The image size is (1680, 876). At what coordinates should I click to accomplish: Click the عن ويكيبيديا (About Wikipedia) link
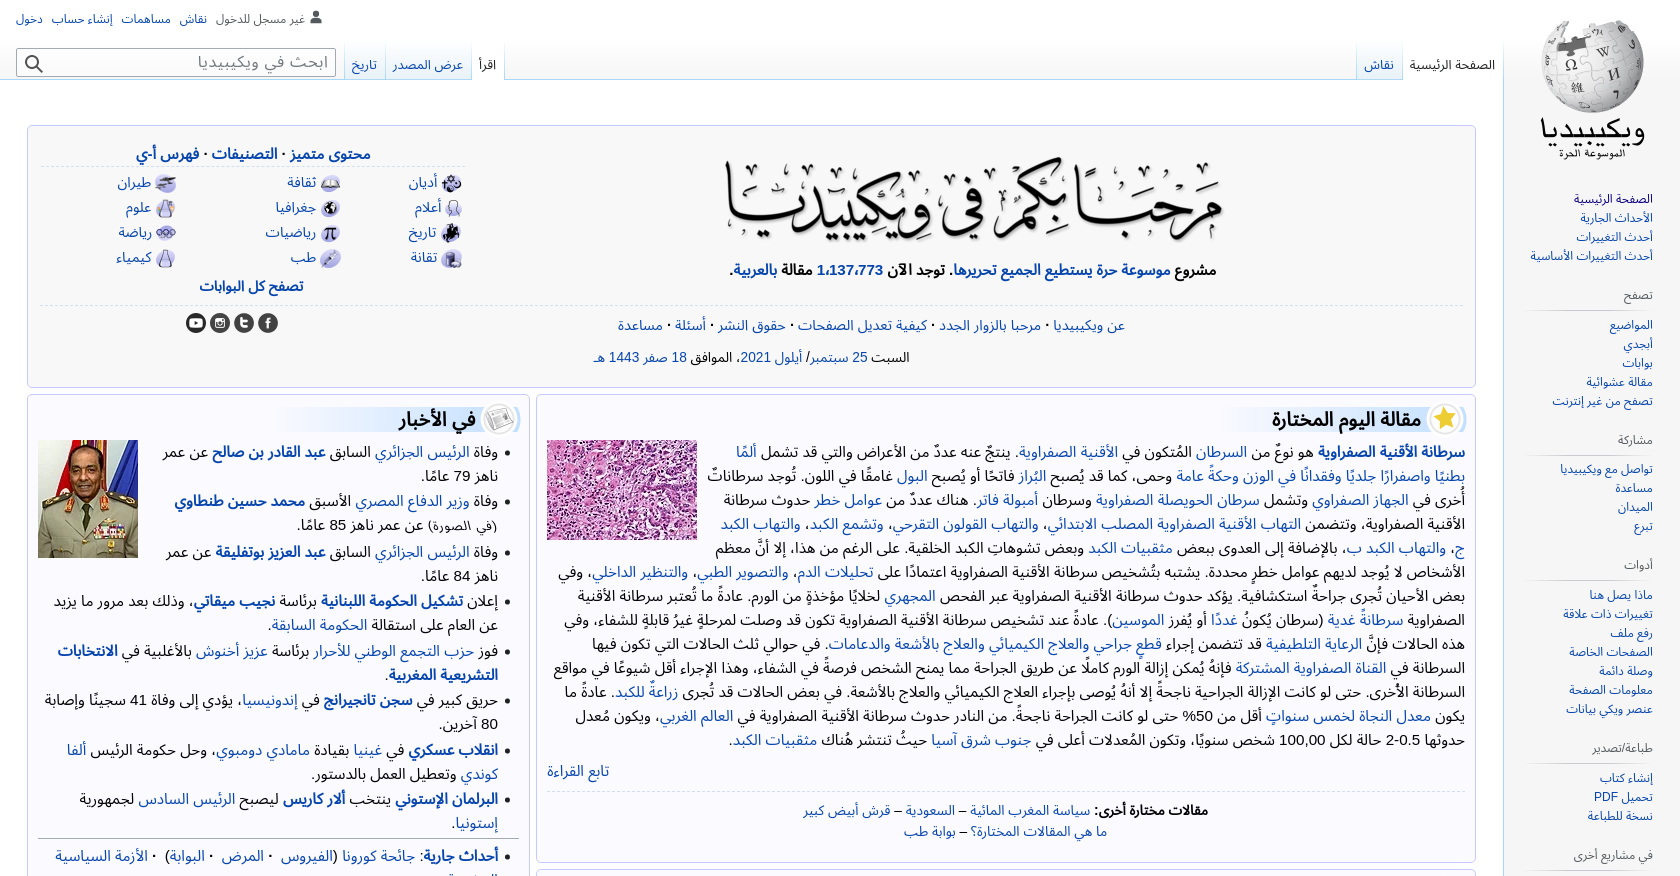(x=1089, y=325)
